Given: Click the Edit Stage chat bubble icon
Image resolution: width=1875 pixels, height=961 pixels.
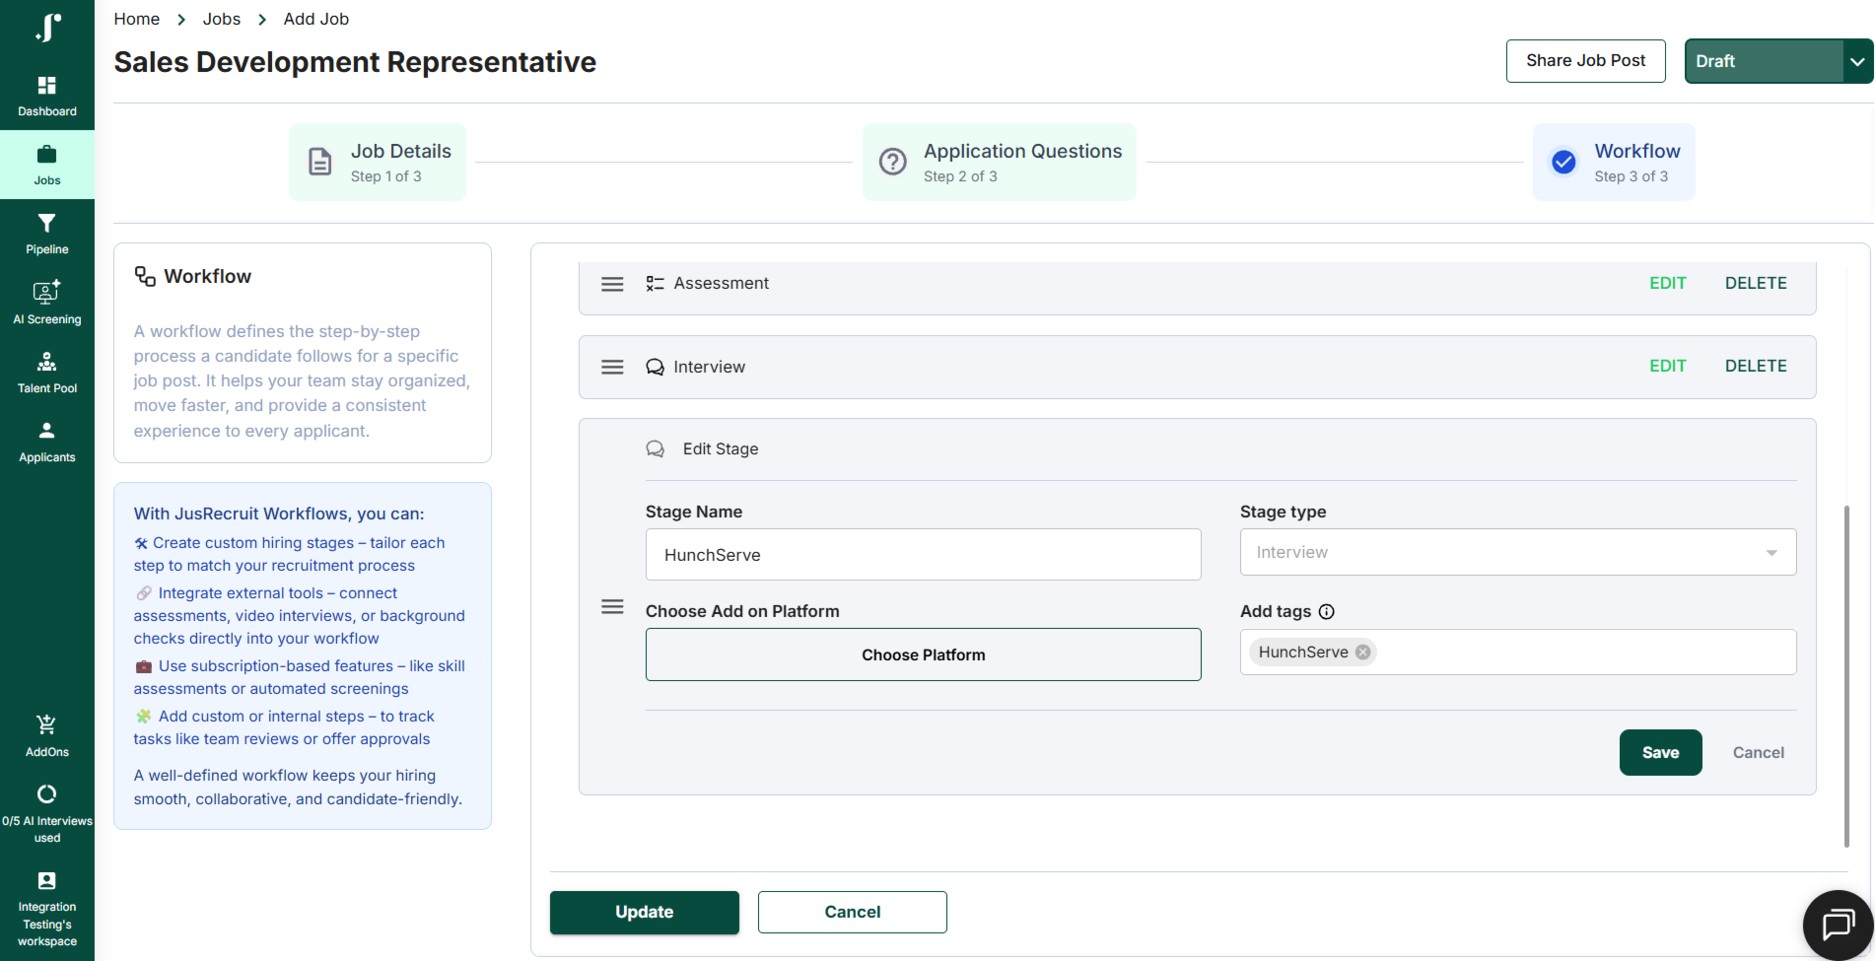Looking at the screenshot, I should tap(655, 449).
